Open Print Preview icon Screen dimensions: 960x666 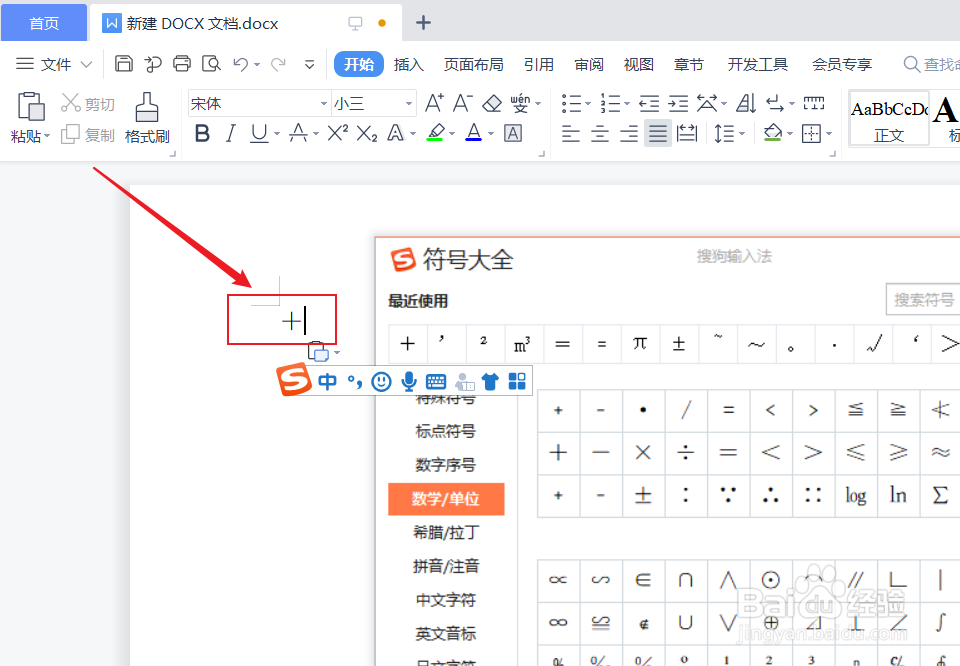pos(211,64)
